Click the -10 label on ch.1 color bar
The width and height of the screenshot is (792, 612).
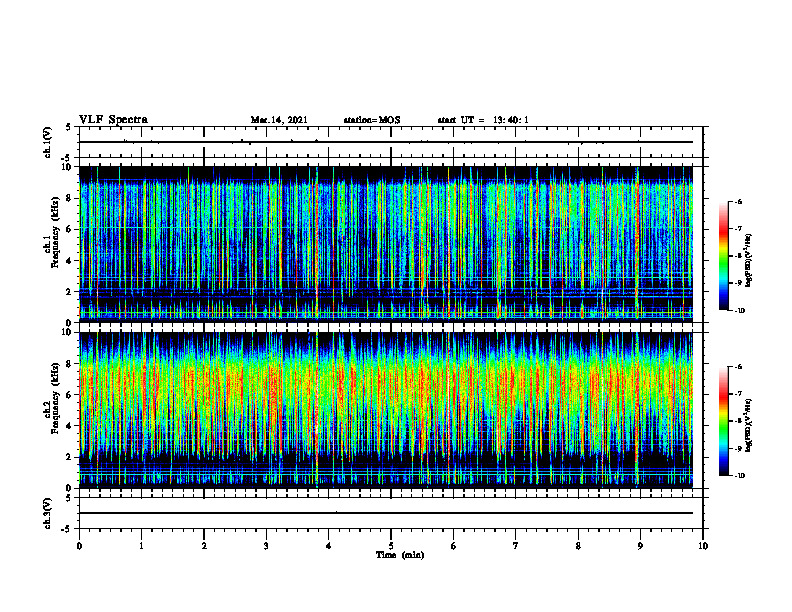point(739,311)
